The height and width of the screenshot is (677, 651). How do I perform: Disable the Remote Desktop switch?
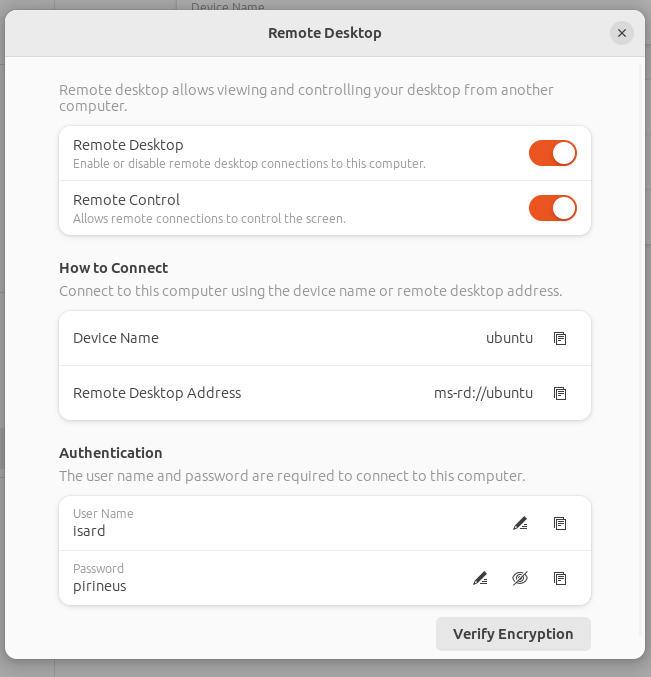click(552, 153)
